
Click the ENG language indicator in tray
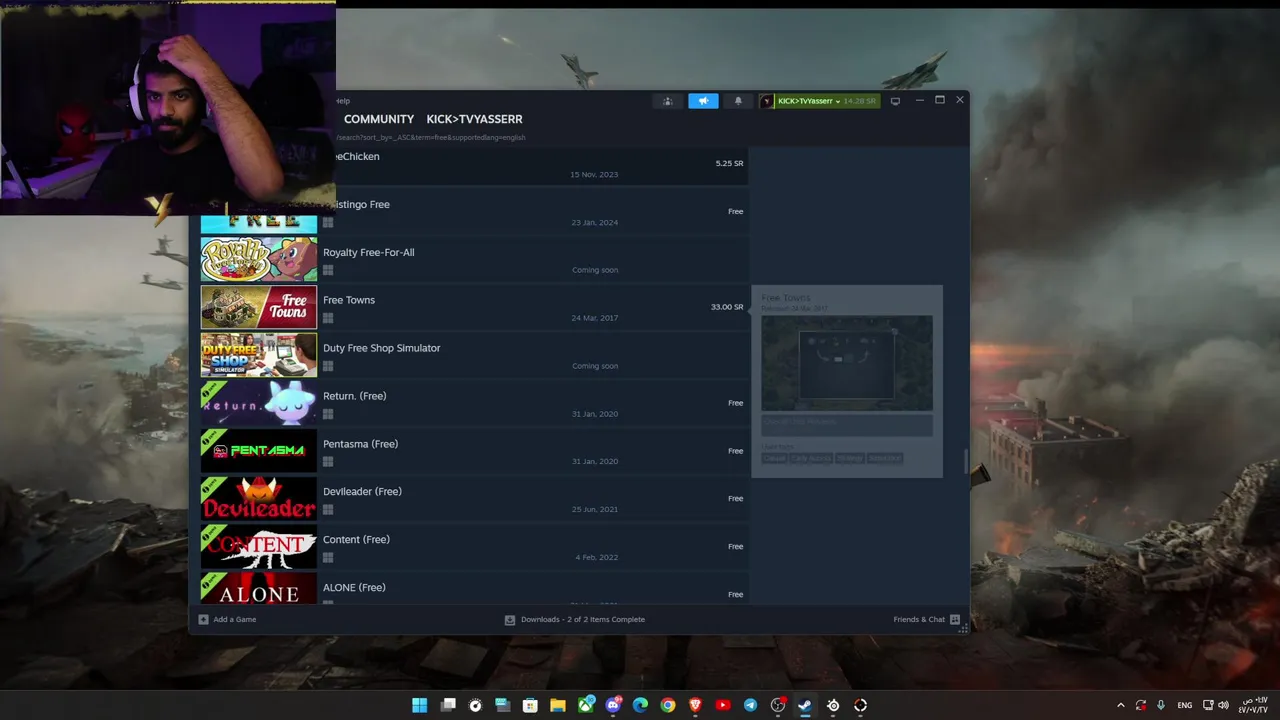pyautogui.click(x=1184, y=705)
